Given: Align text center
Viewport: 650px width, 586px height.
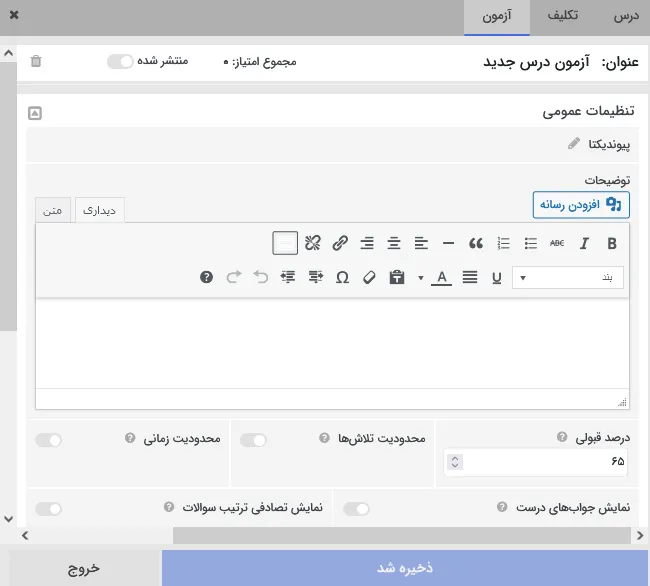Looking at the screenshot, I should point(394,243).
